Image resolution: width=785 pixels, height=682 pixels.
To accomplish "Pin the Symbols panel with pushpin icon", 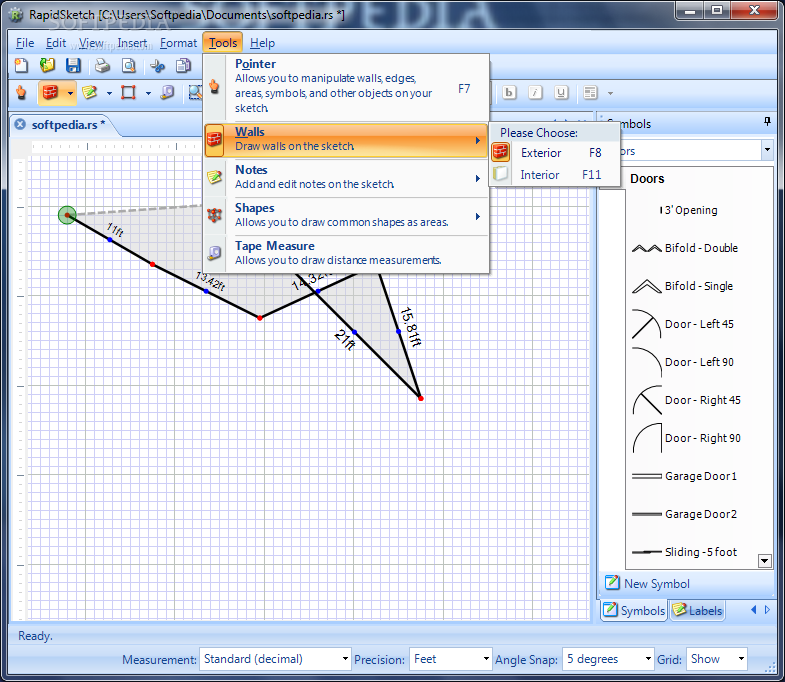I will (767, 122).
